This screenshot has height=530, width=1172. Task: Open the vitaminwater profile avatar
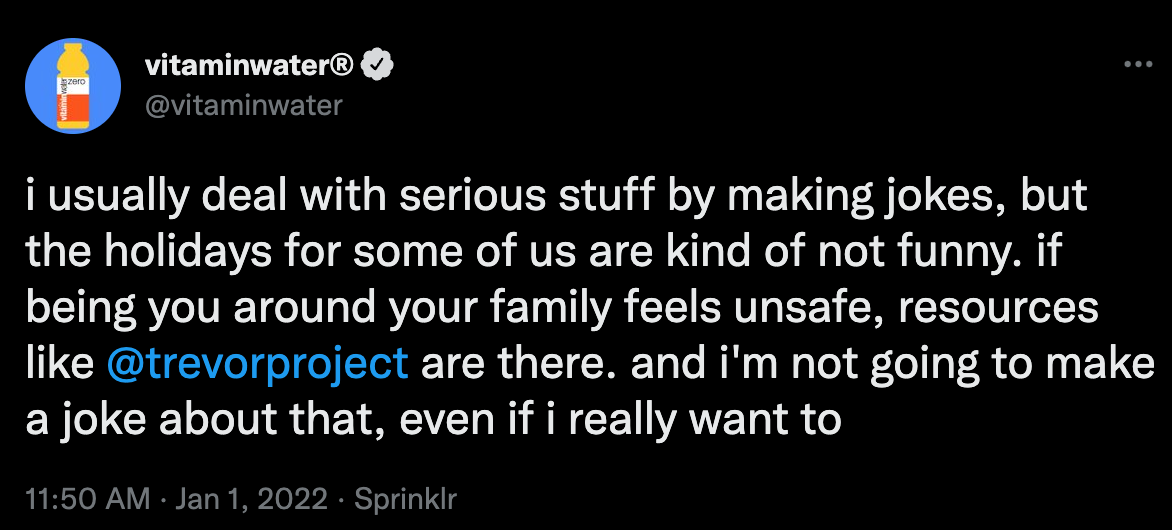[73, 85]
